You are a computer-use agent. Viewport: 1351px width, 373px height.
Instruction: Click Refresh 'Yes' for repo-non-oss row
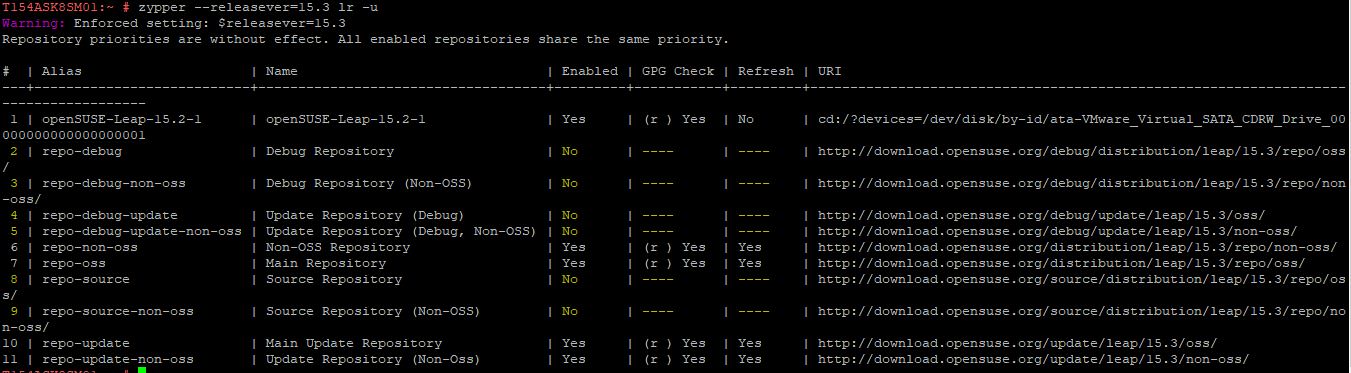point(749,247)
